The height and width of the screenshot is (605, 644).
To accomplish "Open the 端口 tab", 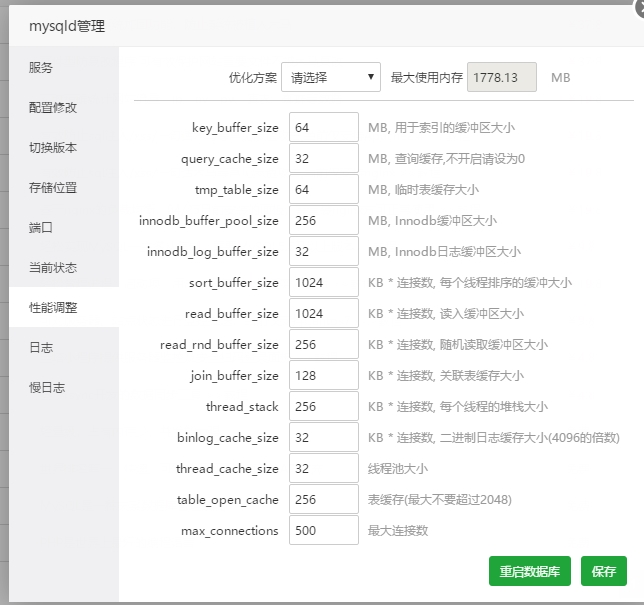I will (x=64, y=227).
